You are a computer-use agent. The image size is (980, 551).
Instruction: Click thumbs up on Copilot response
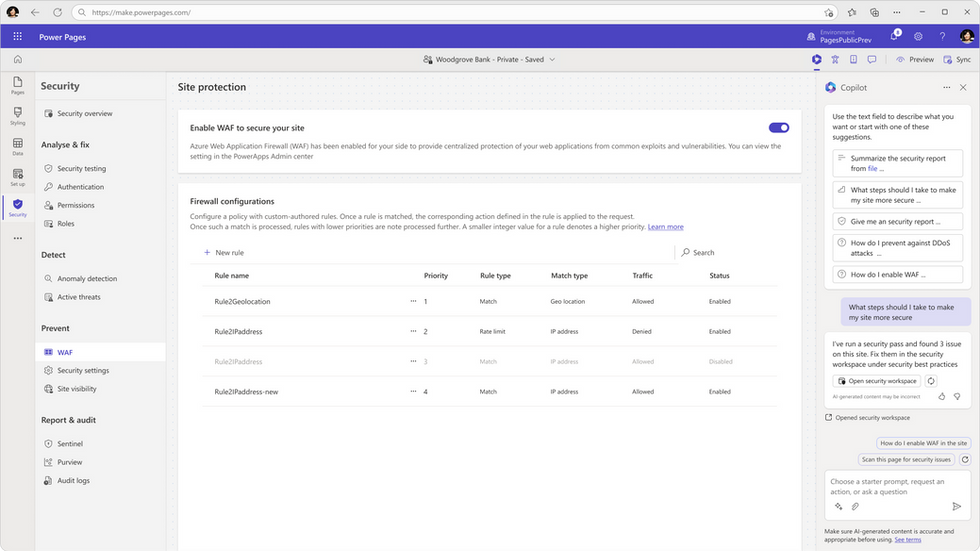pyautogui.click(x=942, y=396)
